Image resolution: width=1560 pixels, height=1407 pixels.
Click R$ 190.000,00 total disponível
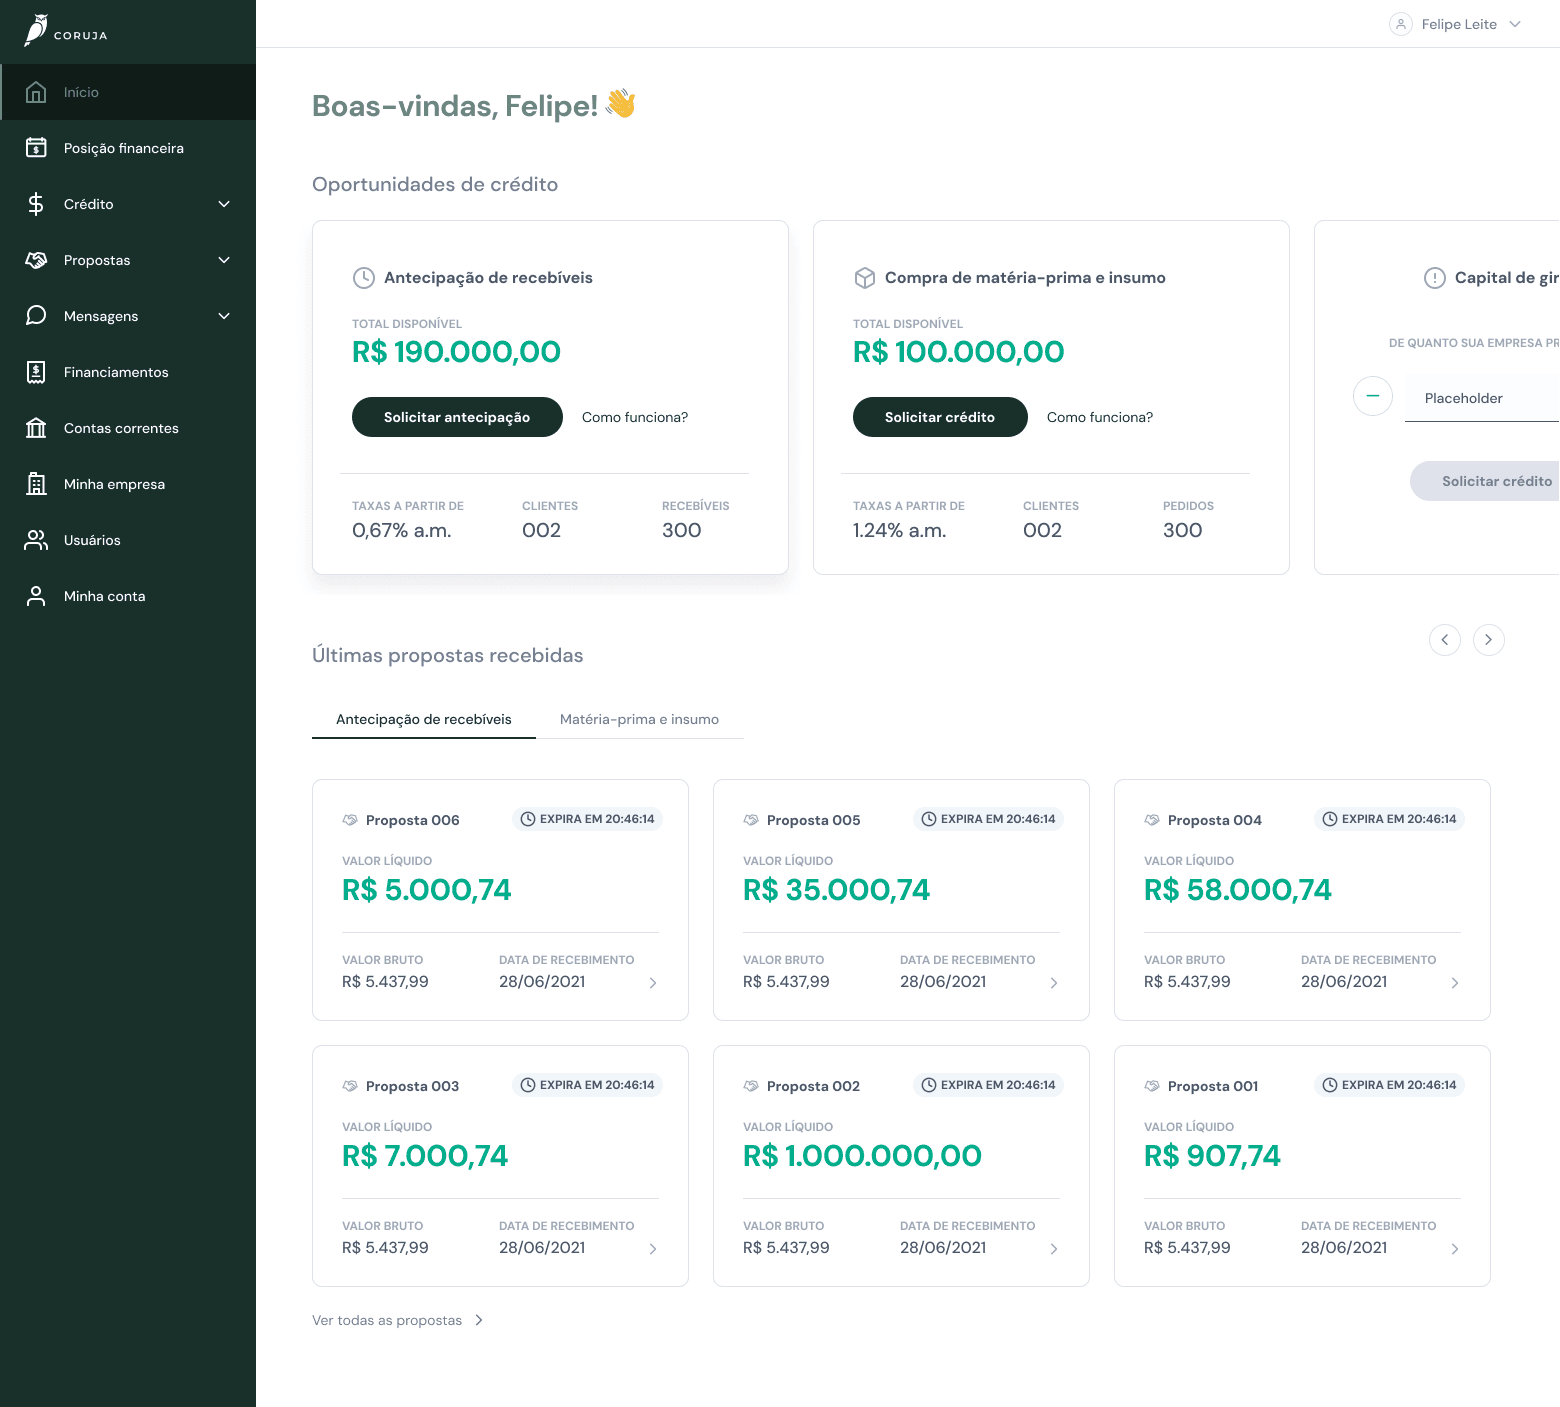[x=456, y=352]
